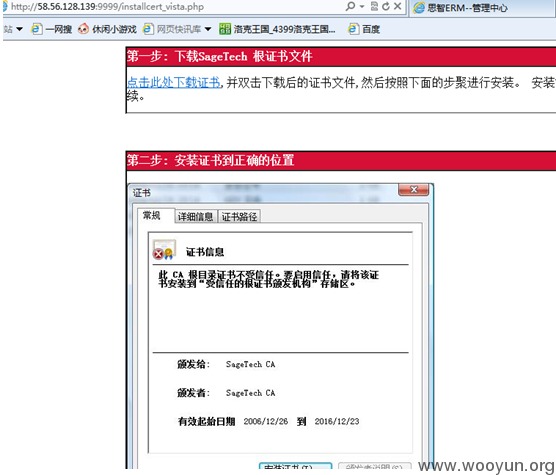This screenshot has height=475, width=556.
Task: Click the CA root certificate not trusted message
Action: pyautogui.click(x=268, y=279)
